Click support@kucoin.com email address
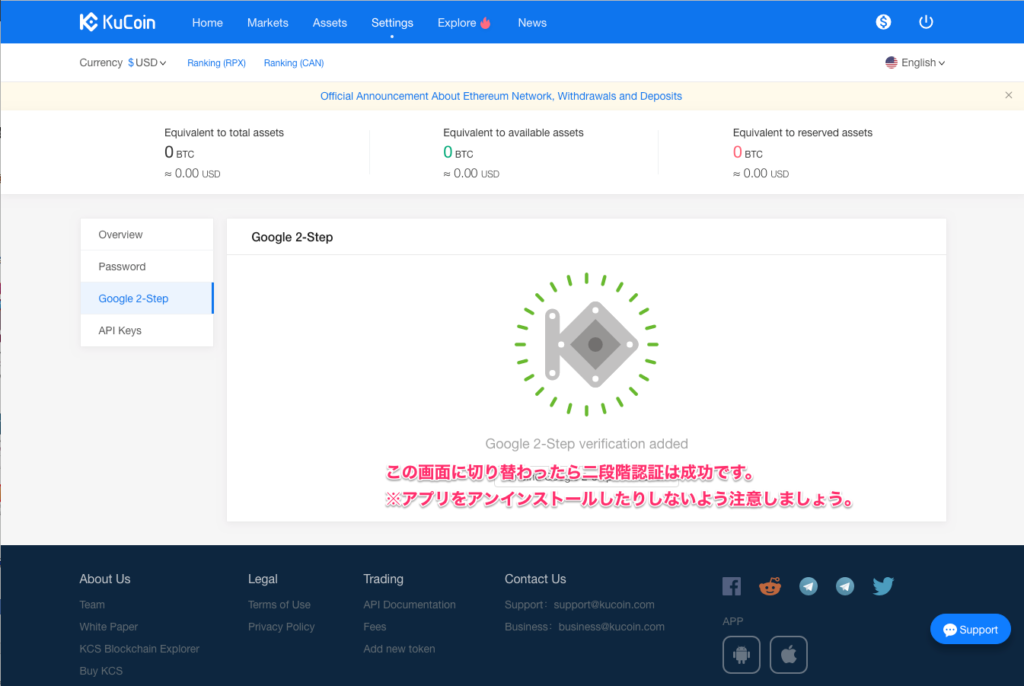 tap(603, 605)
